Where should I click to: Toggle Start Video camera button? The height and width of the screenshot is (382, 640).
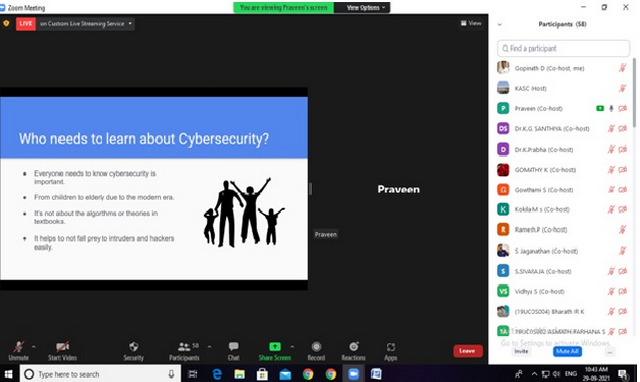tap(62, 347)
